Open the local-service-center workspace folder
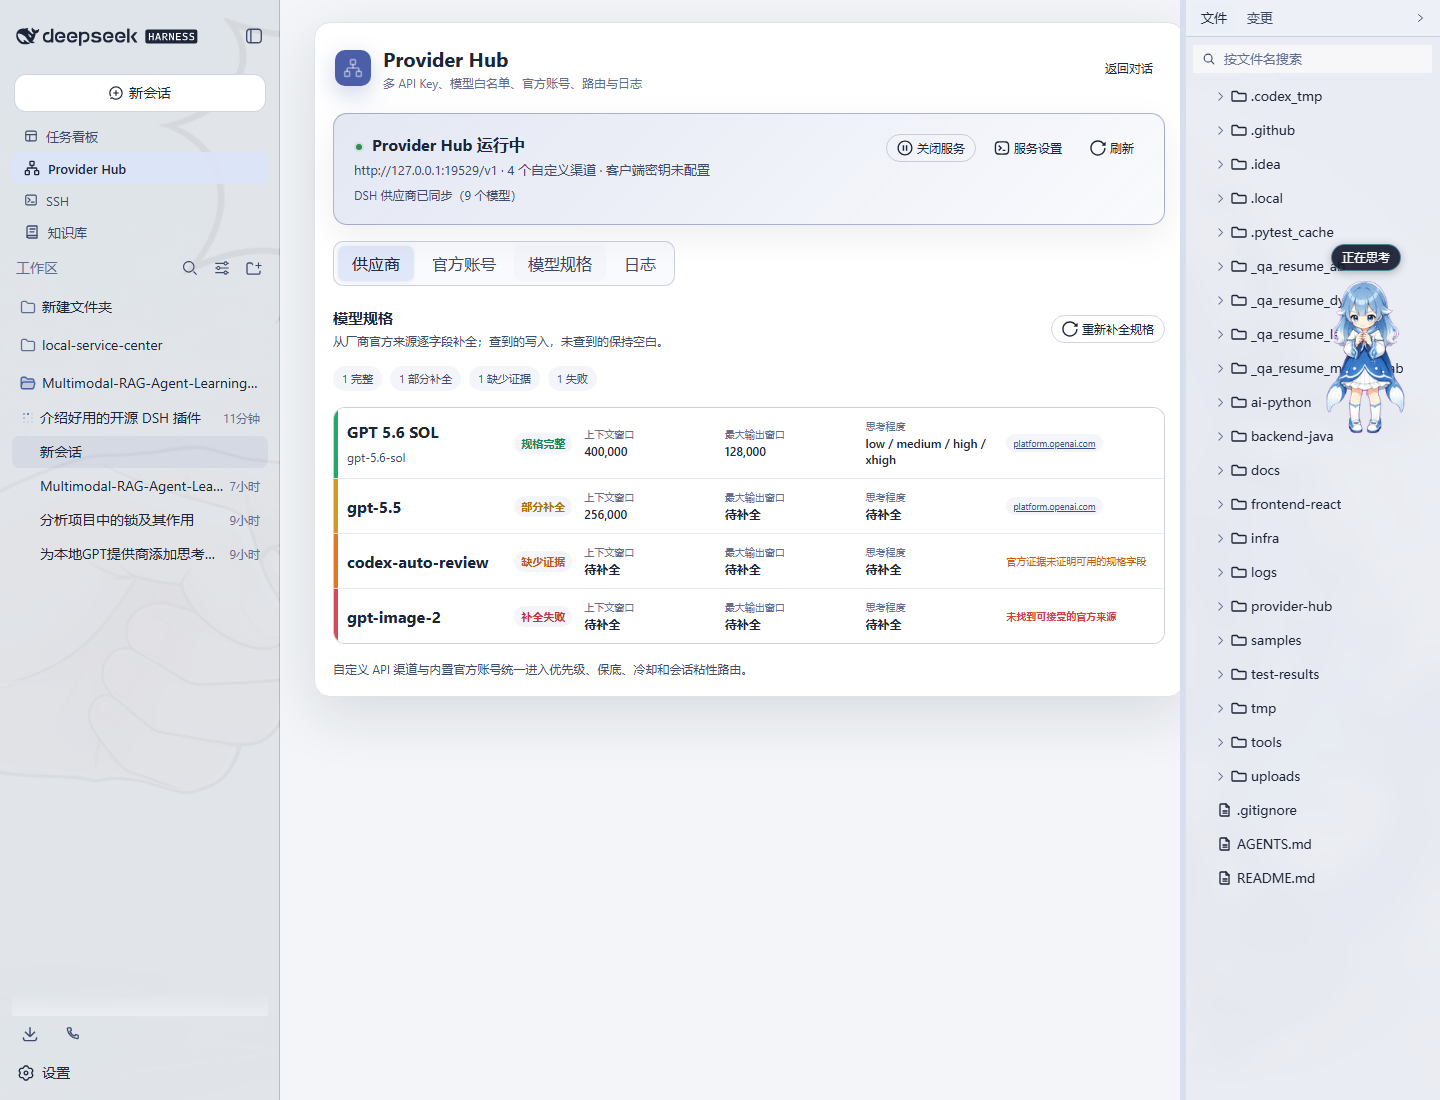 coord(140,345)
